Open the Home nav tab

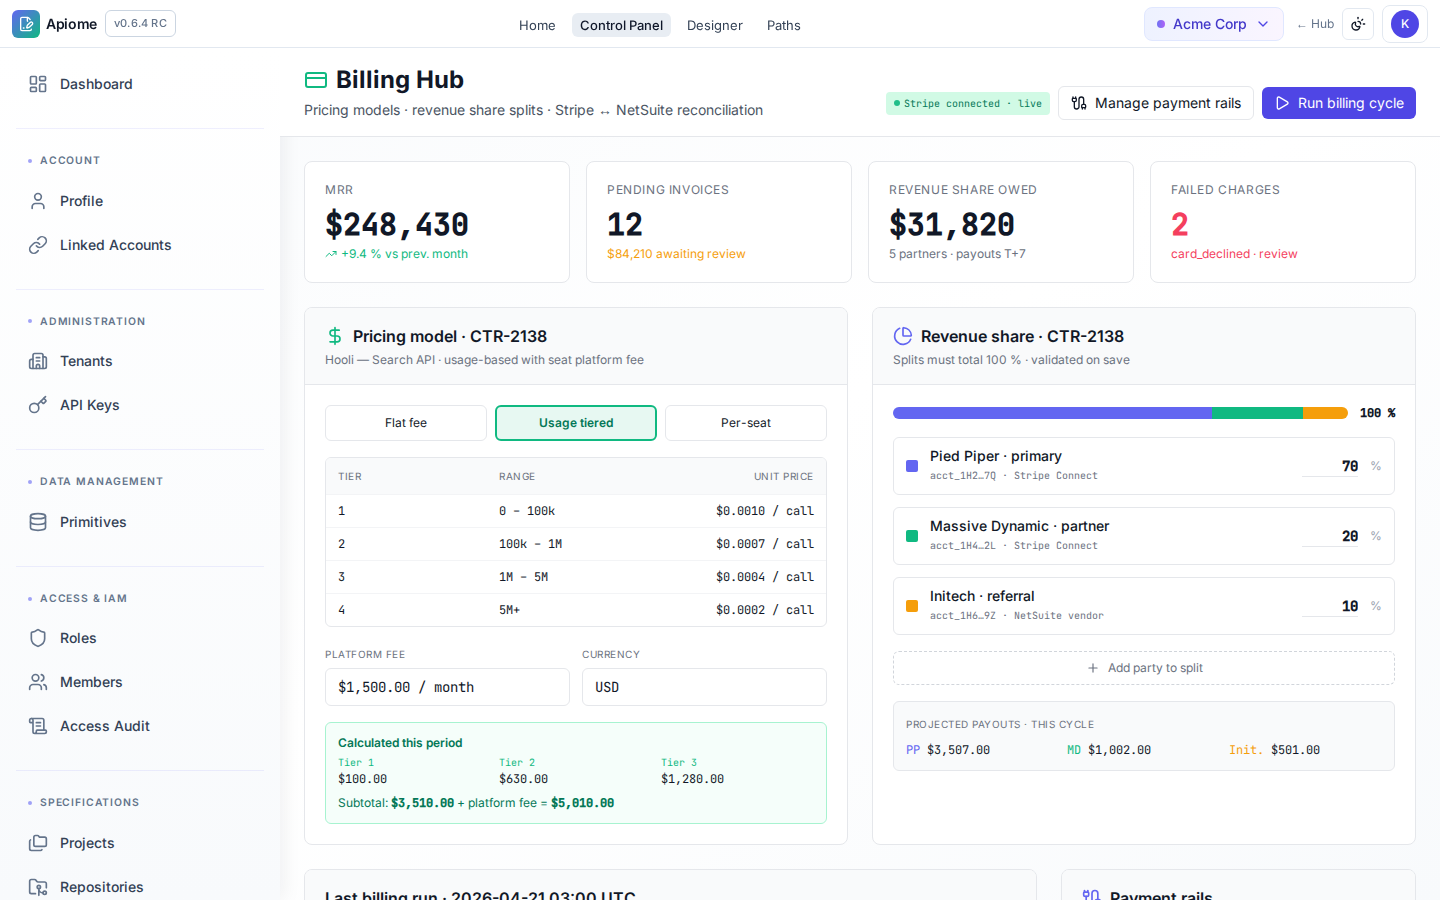[x=537, y=25]
